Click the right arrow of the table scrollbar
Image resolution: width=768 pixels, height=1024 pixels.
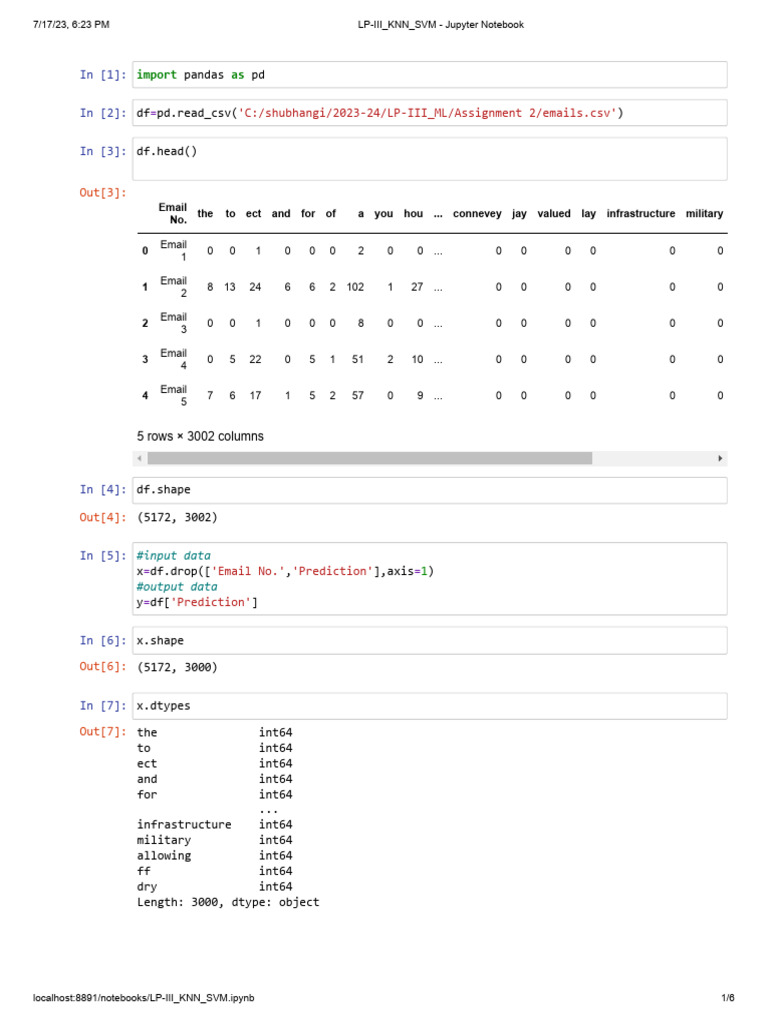click(720, 458)
